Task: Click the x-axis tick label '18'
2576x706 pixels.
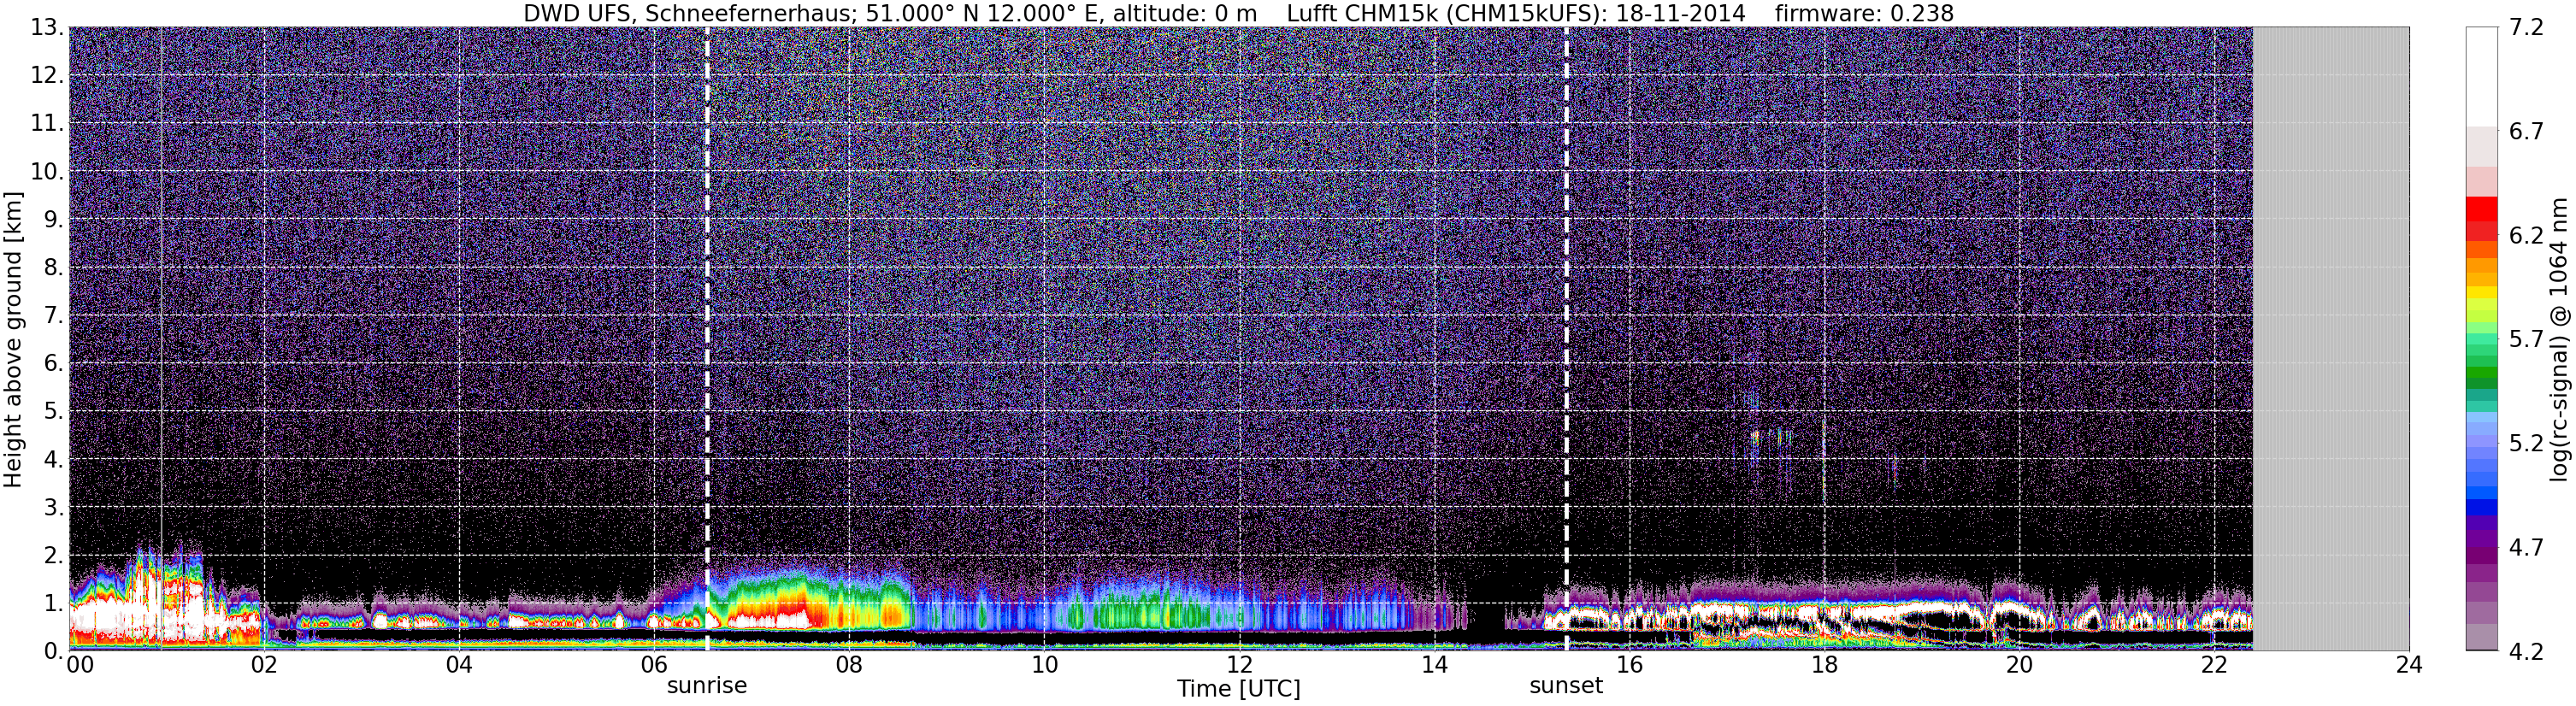Action: point(1824,665)
